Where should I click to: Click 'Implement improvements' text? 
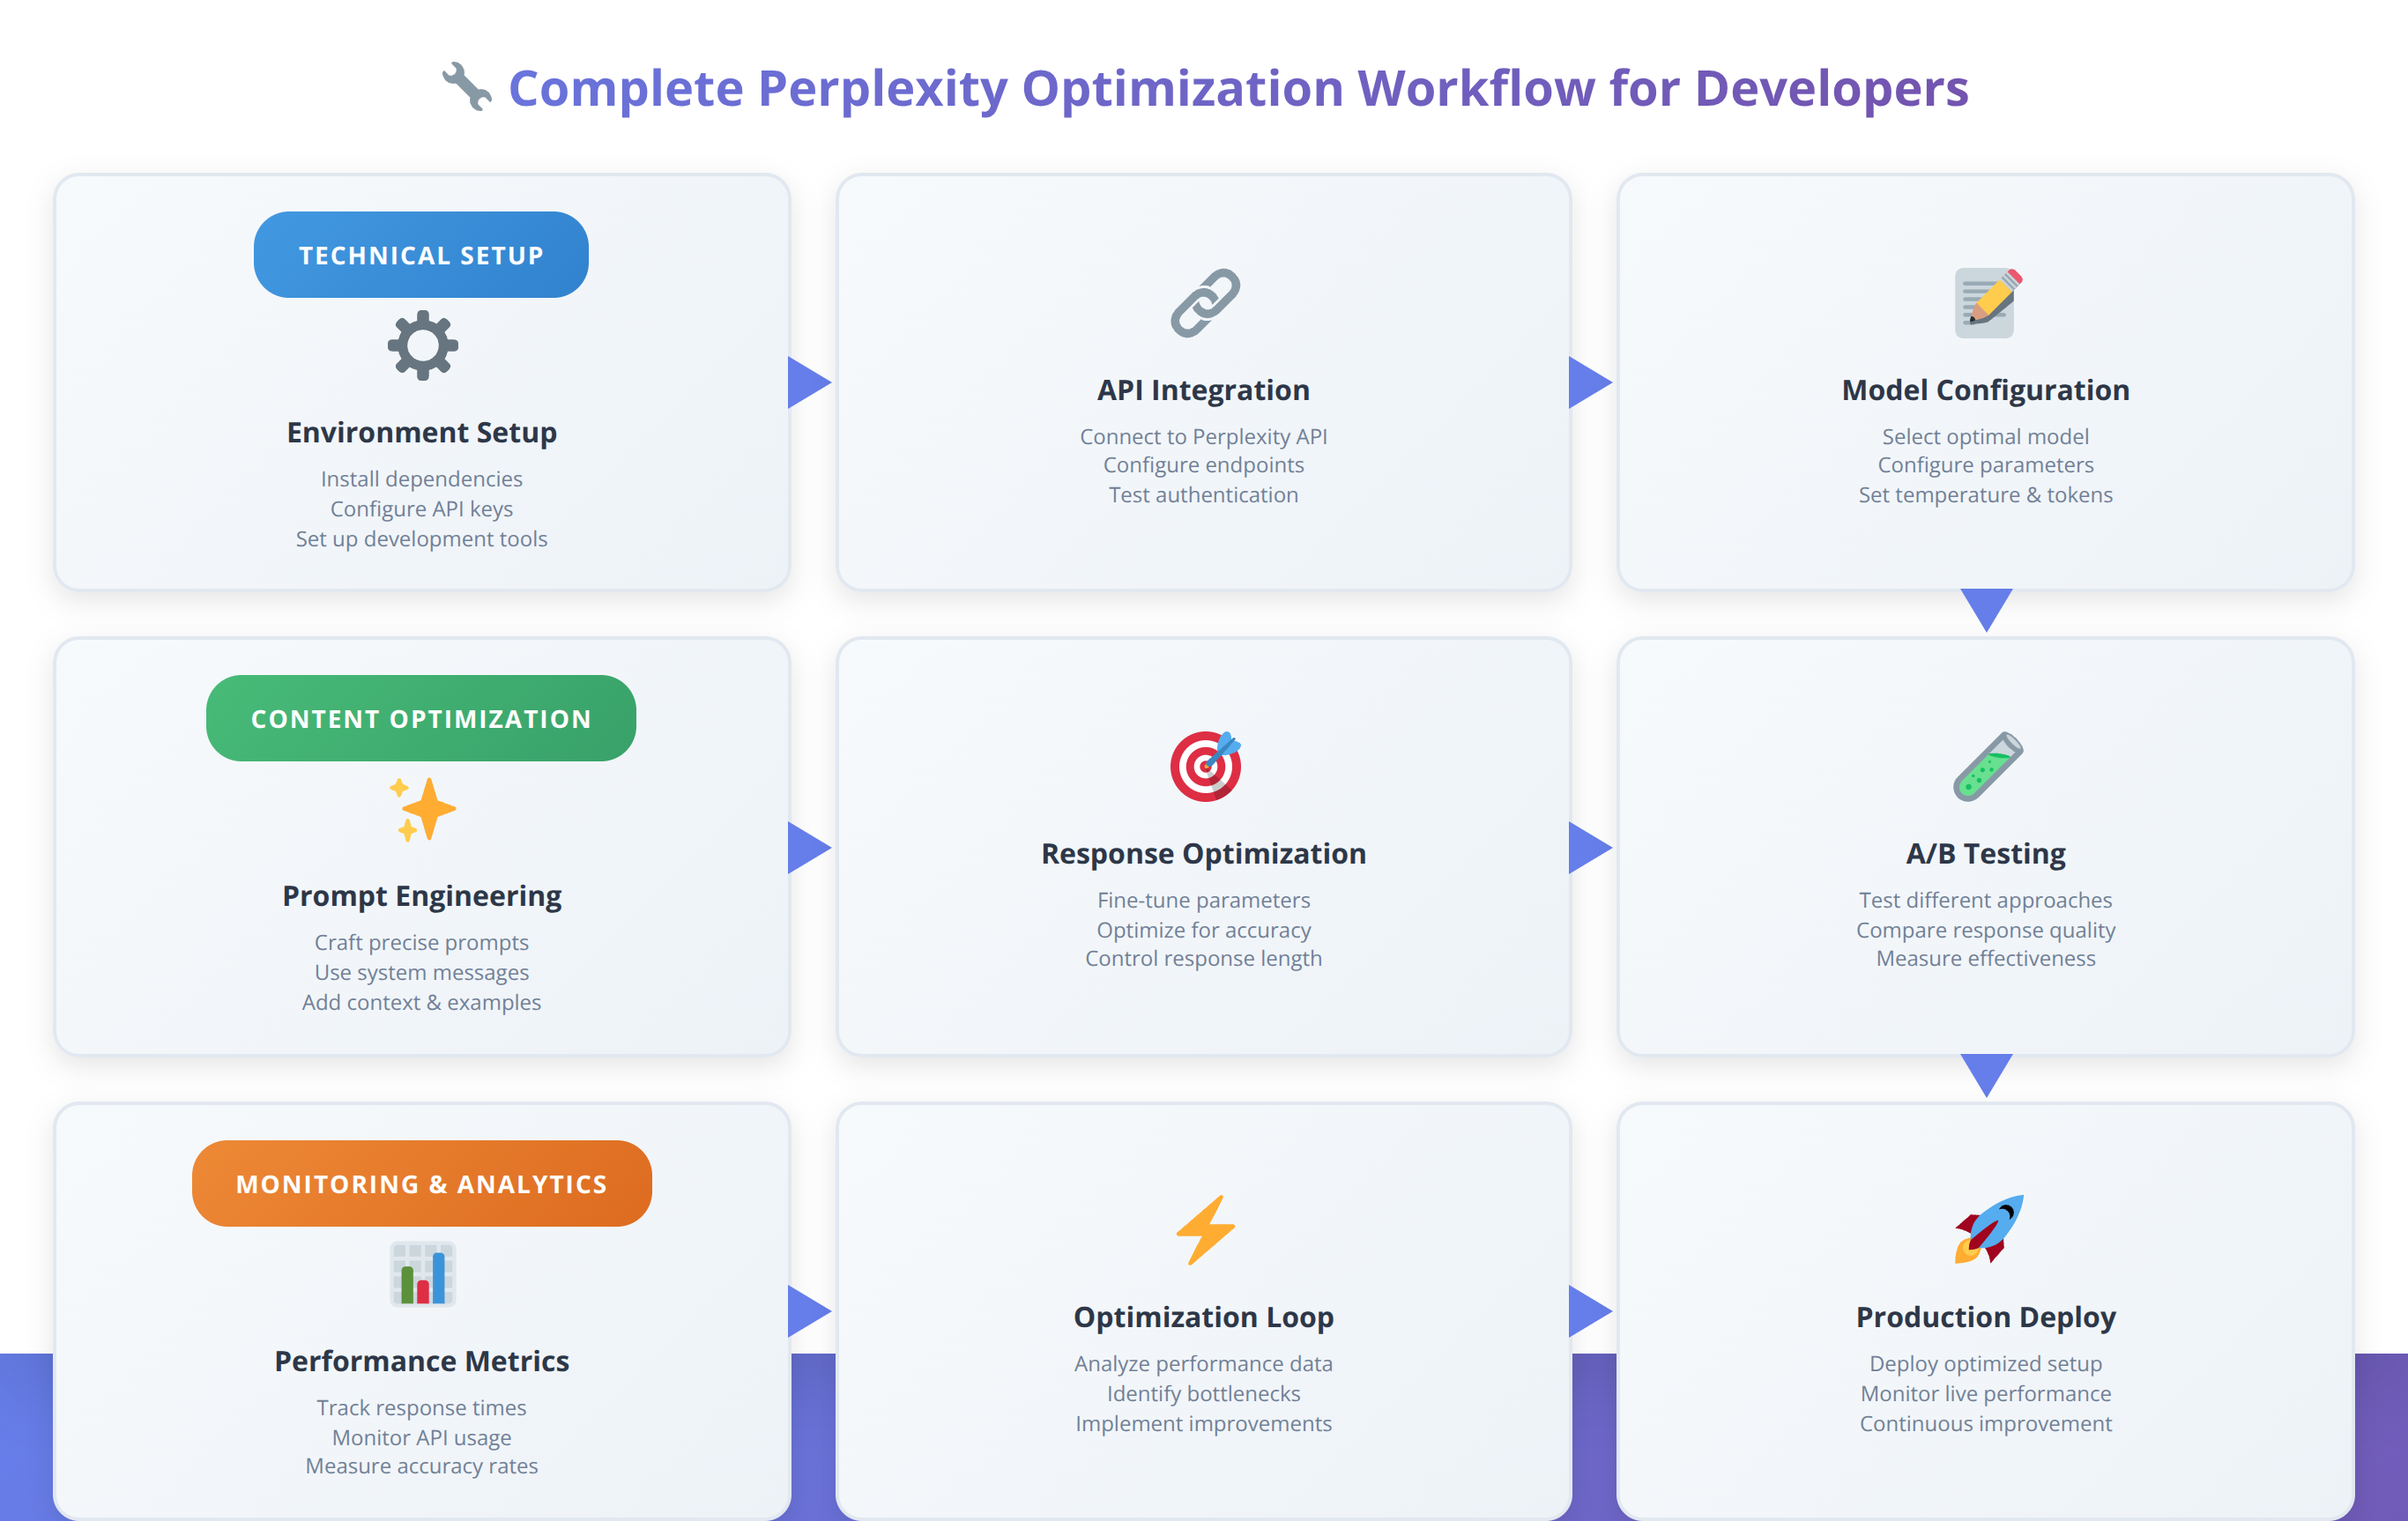(x=1203, y=1424)
